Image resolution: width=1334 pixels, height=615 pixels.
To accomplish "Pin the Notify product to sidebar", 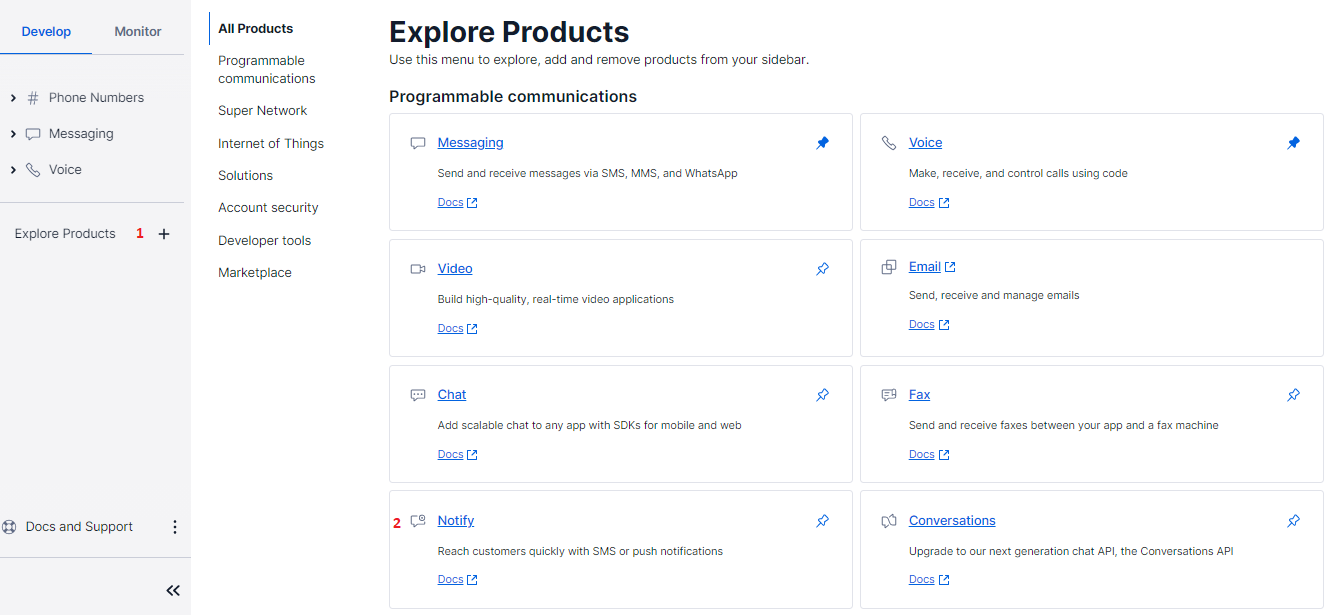I will pyautogui.click(x=822, y=521).
